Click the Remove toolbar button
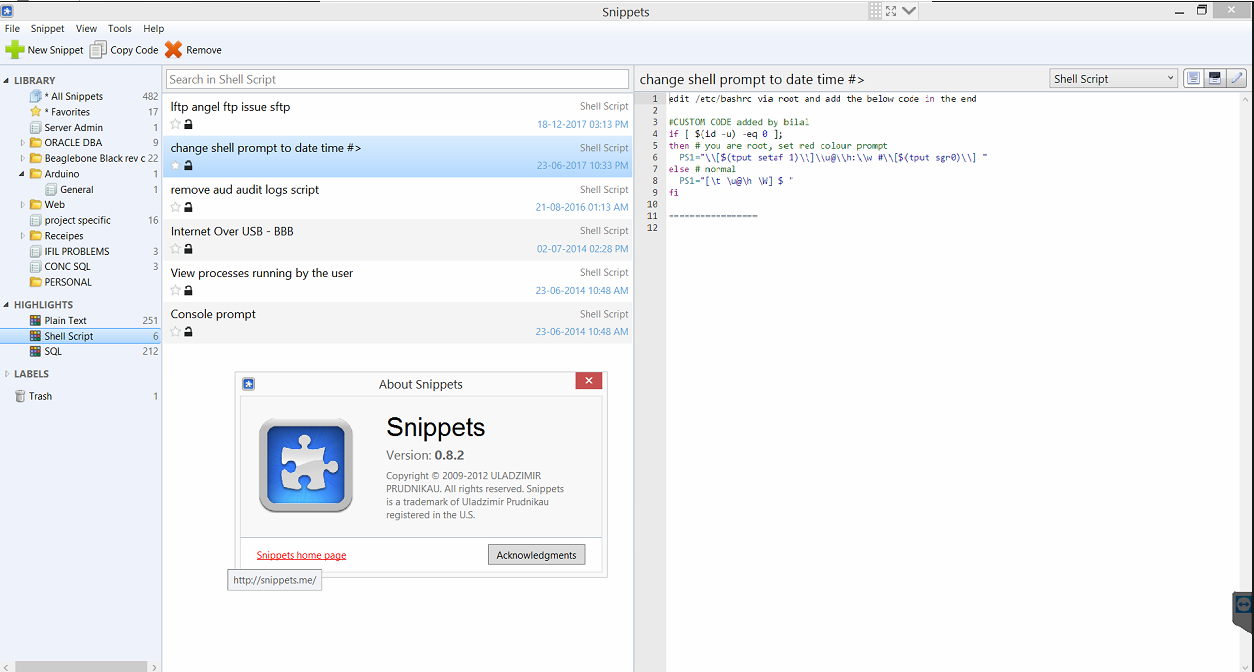Image resolution: width=1254 pixels, height=672 pixels. [x=193, y=50]
